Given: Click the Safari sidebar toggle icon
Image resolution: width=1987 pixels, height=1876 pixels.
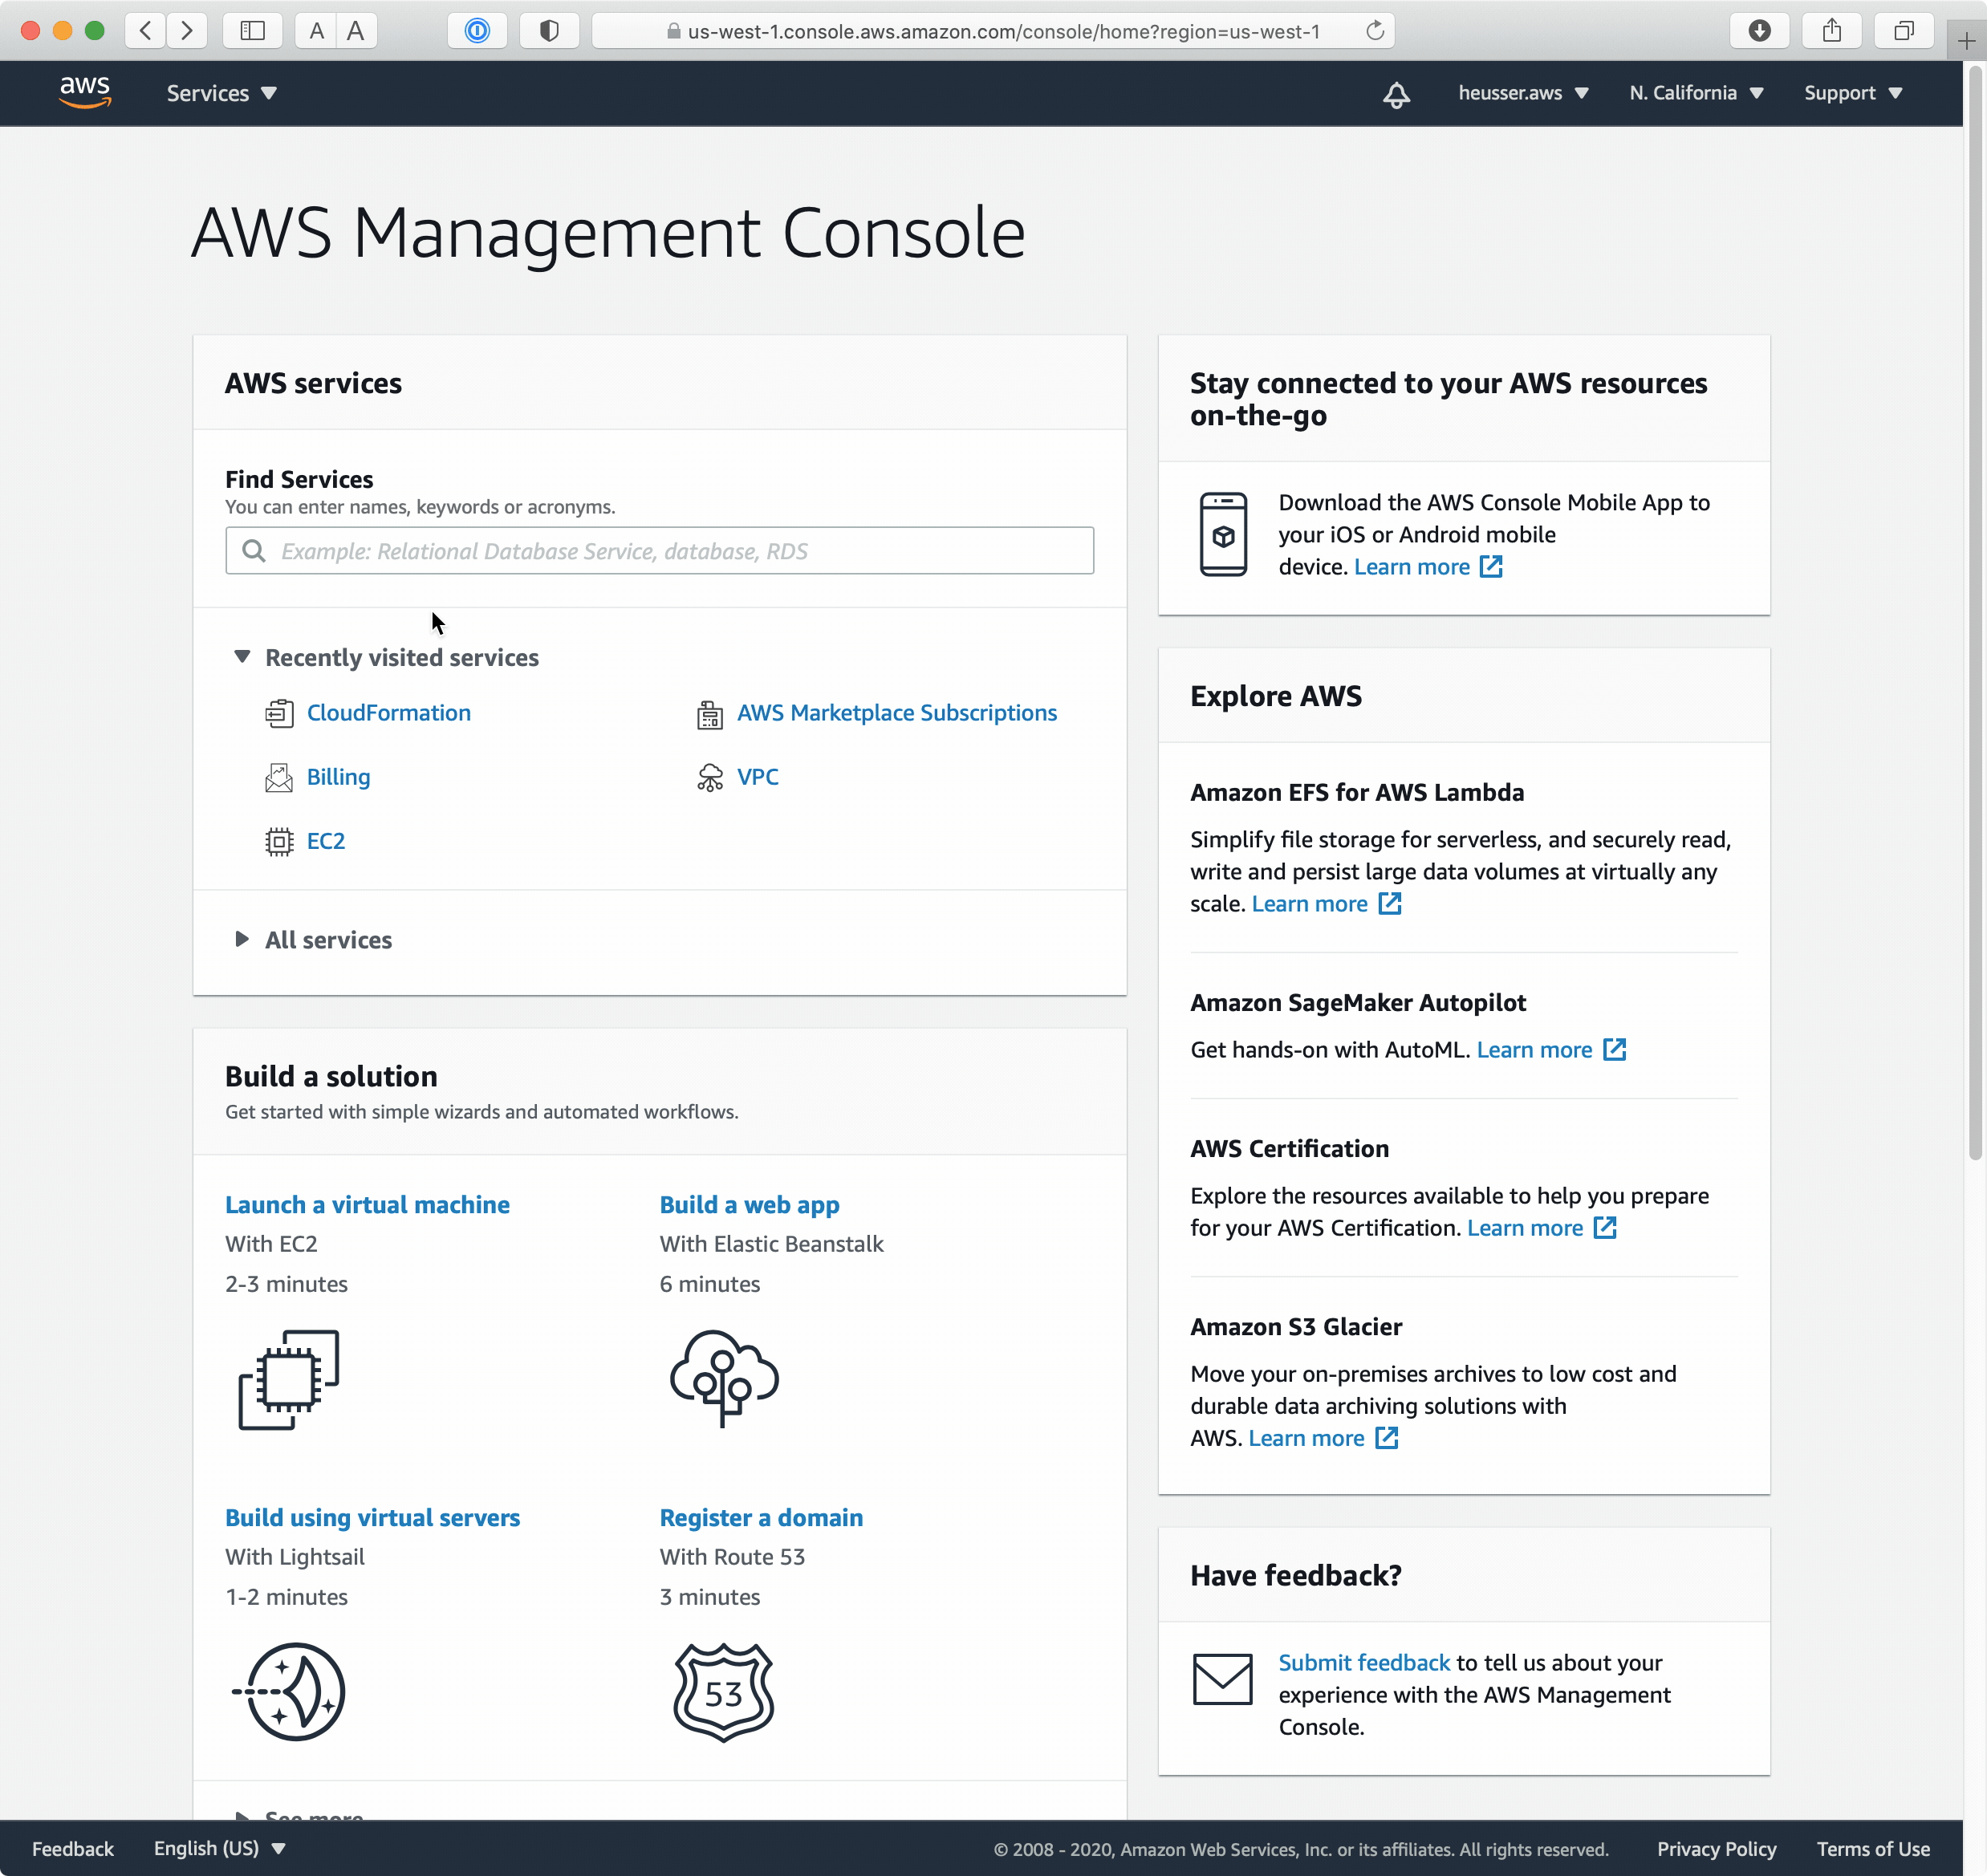Looking at the screenshot, I should pos(253,31).
